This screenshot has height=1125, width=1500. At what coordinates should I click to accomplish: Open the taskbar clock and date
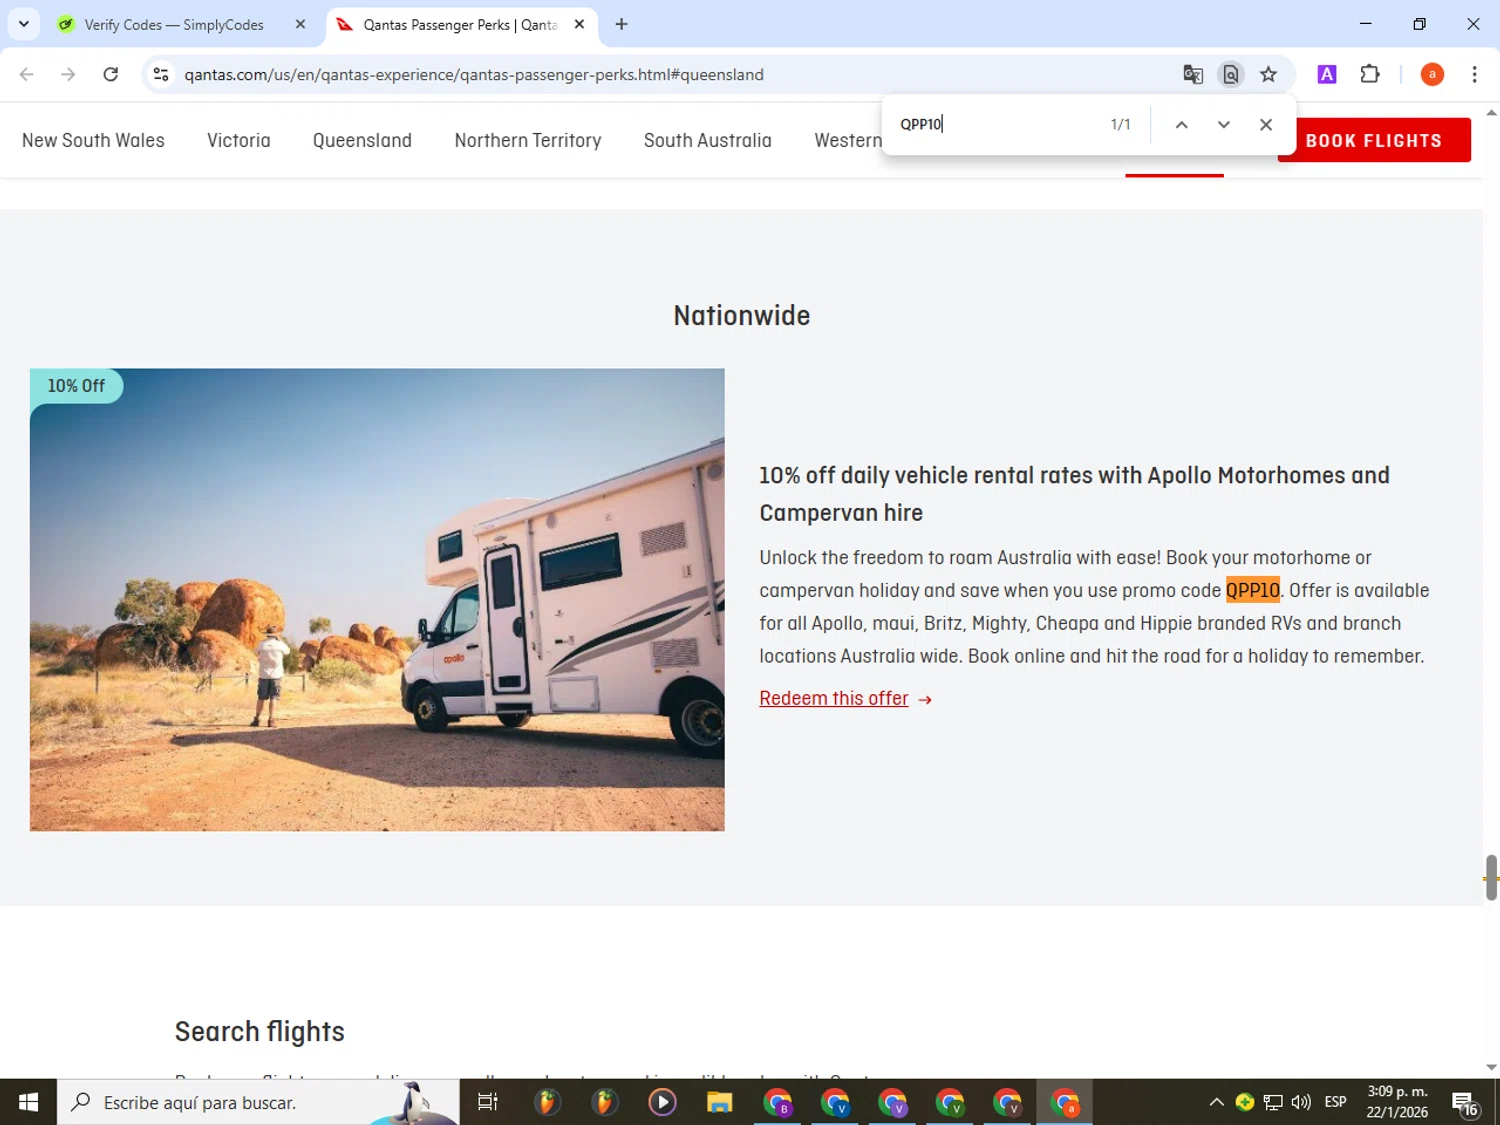[x=1397, y=1102]
